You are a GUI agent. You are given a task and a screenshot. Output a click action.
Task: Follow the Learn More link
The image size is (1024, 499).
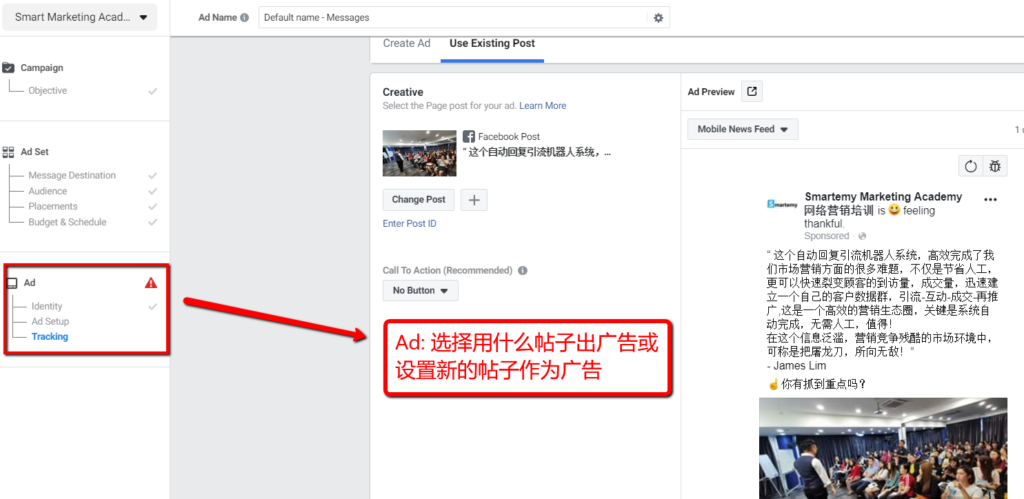pyautogui.click(x=543, y=106)
